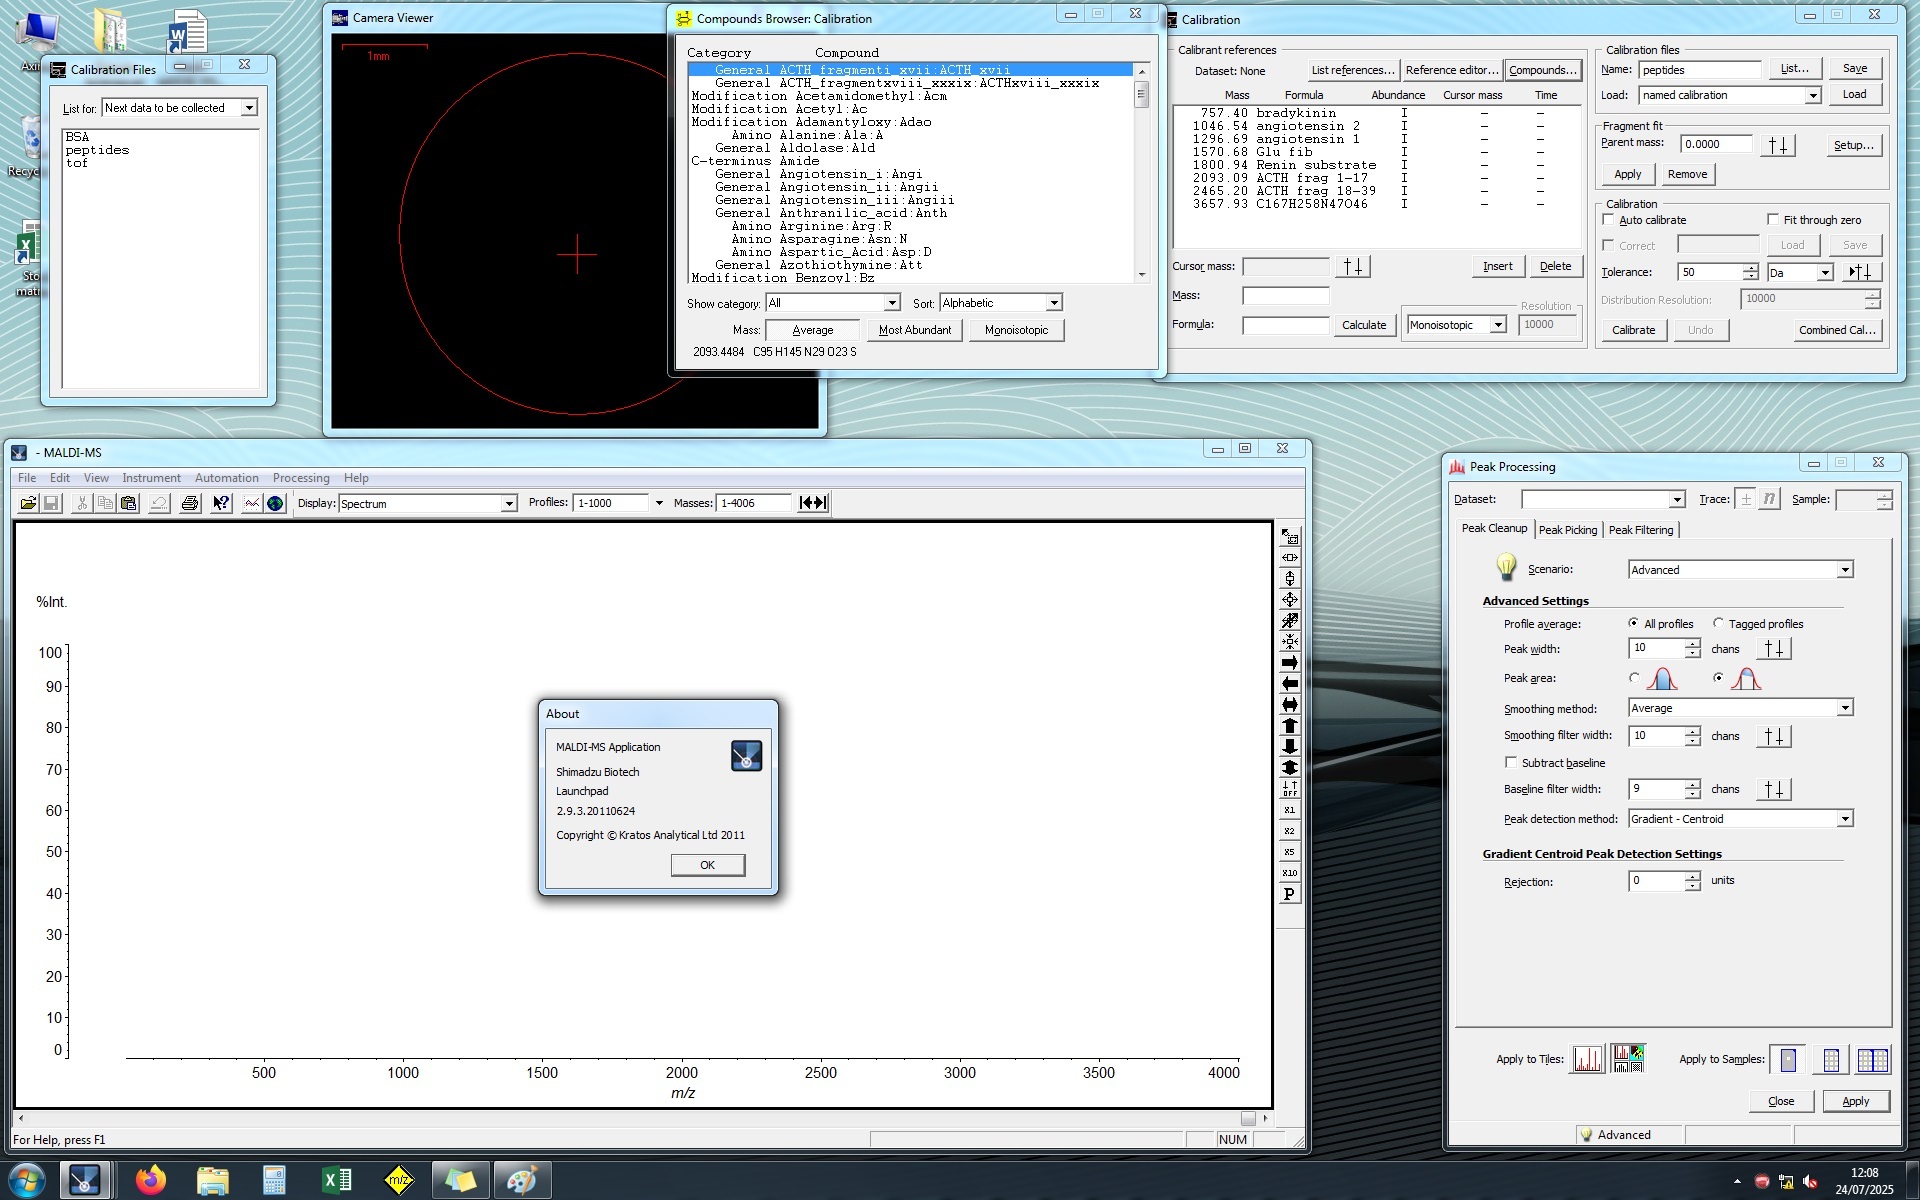Click the x10 magnification button
This screenshot has width=1920, height=1200.
(1290, 873)
